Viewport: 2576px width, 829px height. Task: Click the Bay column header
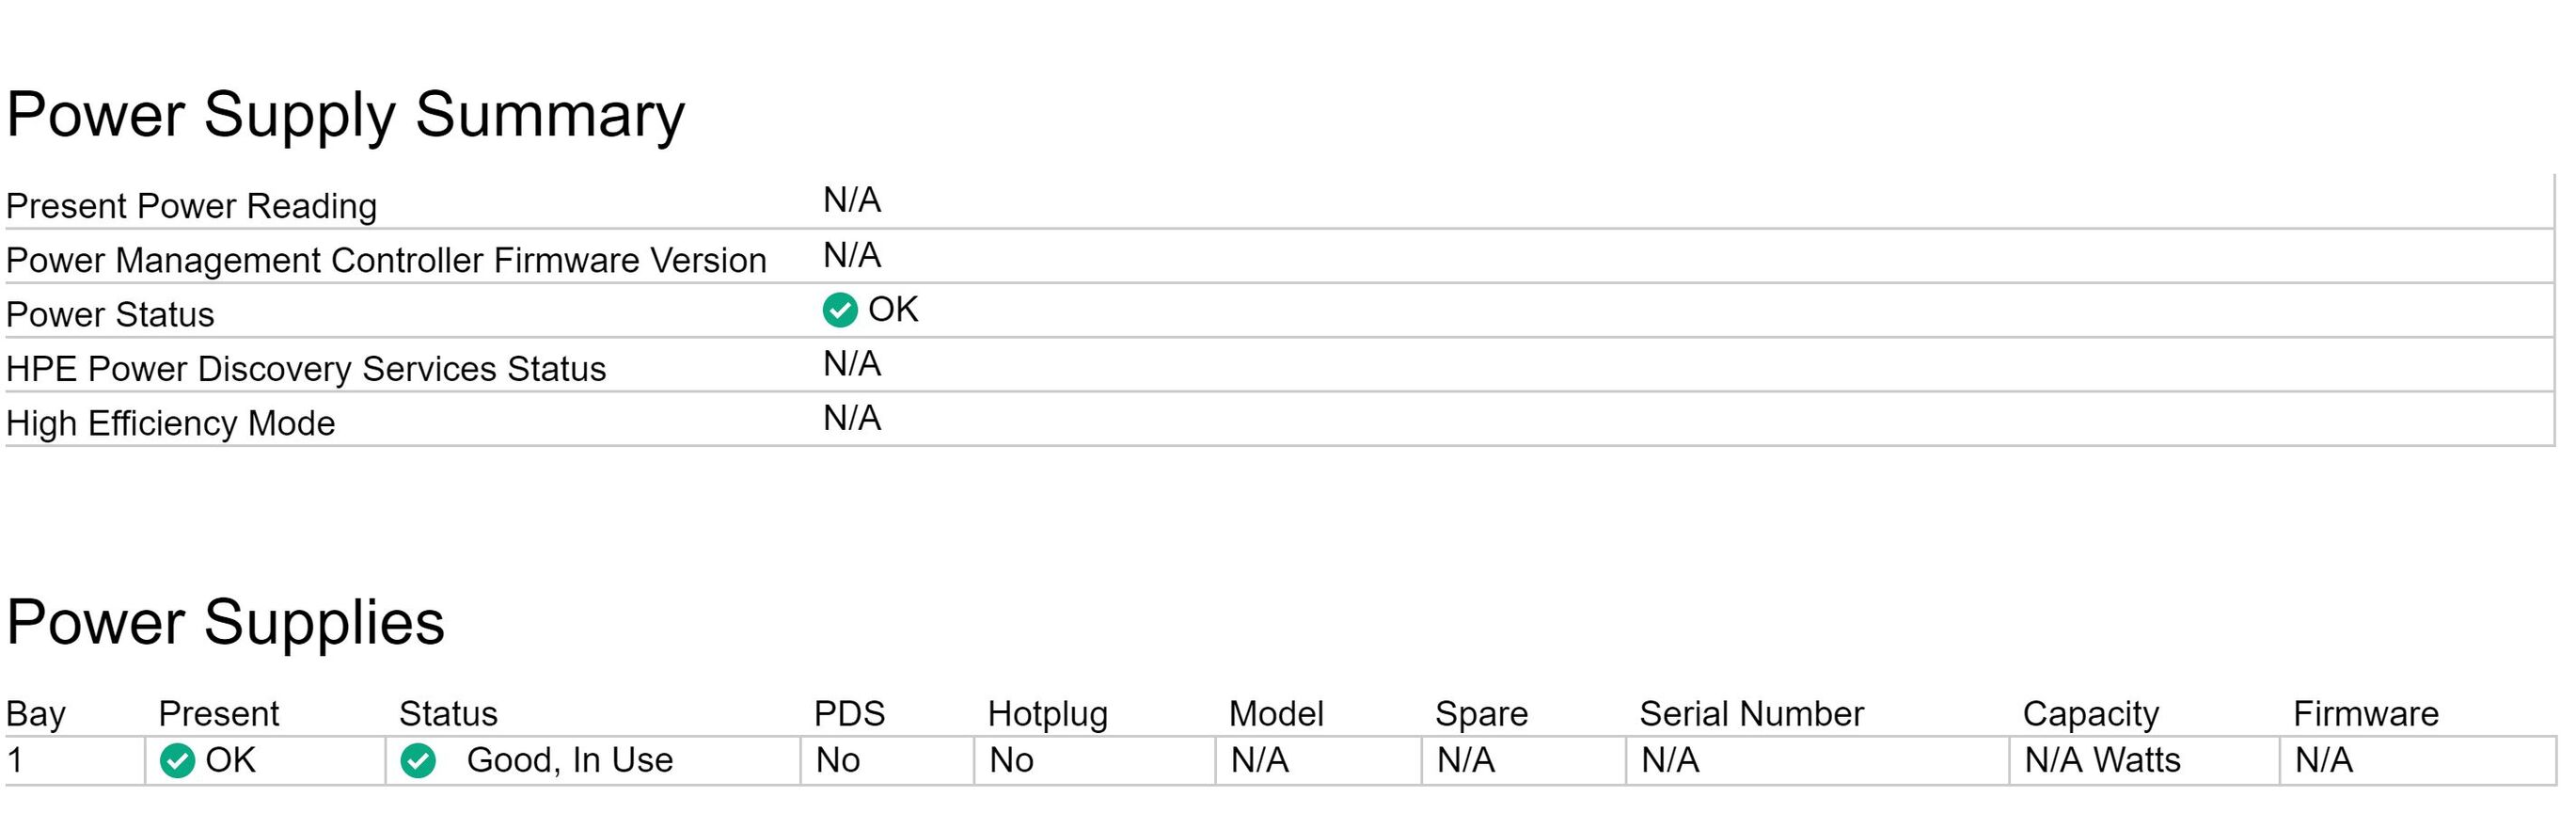coord(36,714)
